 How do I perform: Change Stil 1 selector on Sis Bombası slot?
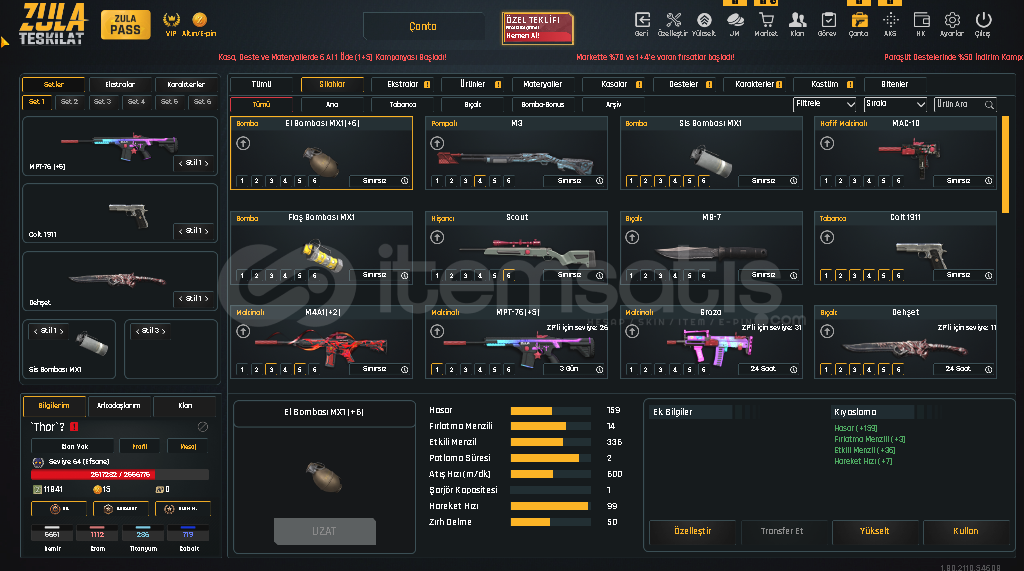click(x=49, y=331)
